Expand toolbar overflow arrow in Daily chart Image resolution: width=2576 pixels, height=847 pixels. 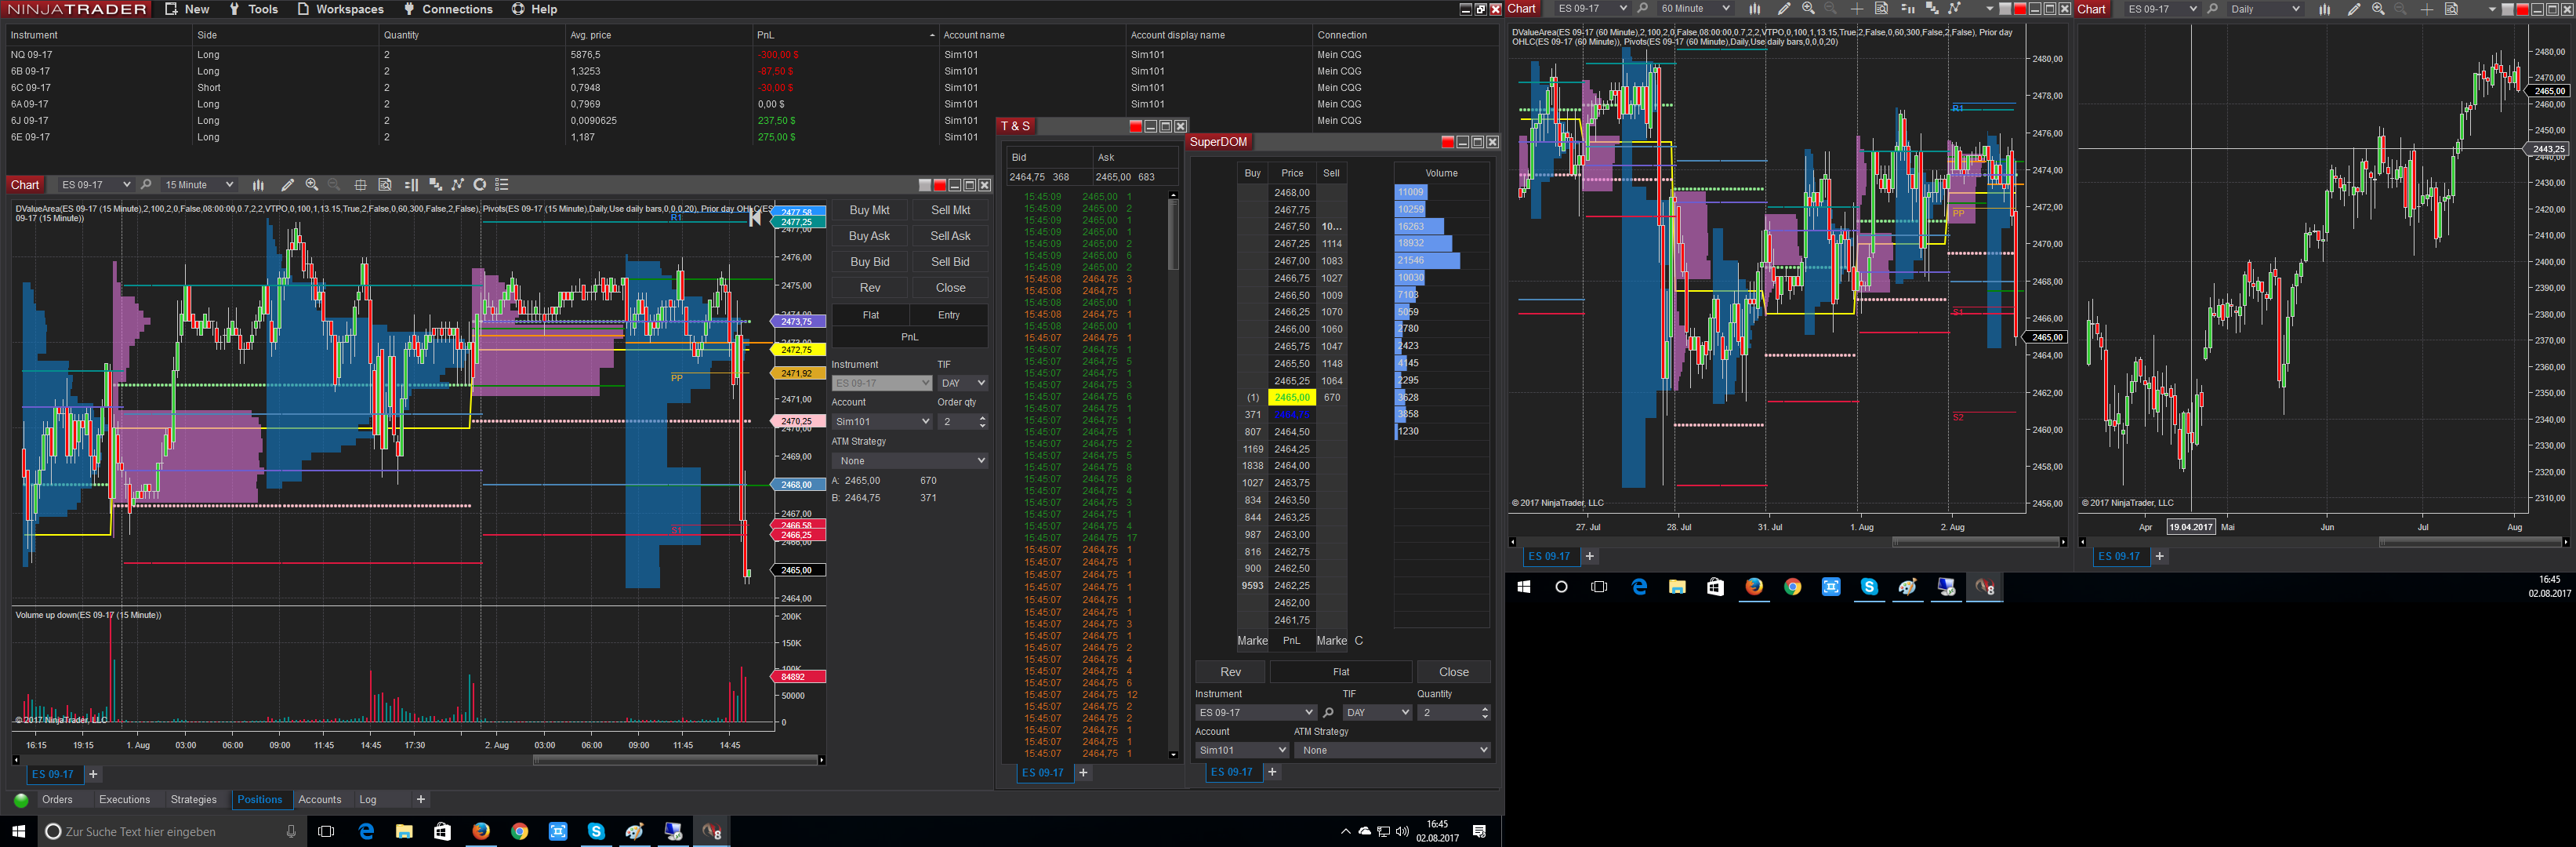[x=2492, y=9]
